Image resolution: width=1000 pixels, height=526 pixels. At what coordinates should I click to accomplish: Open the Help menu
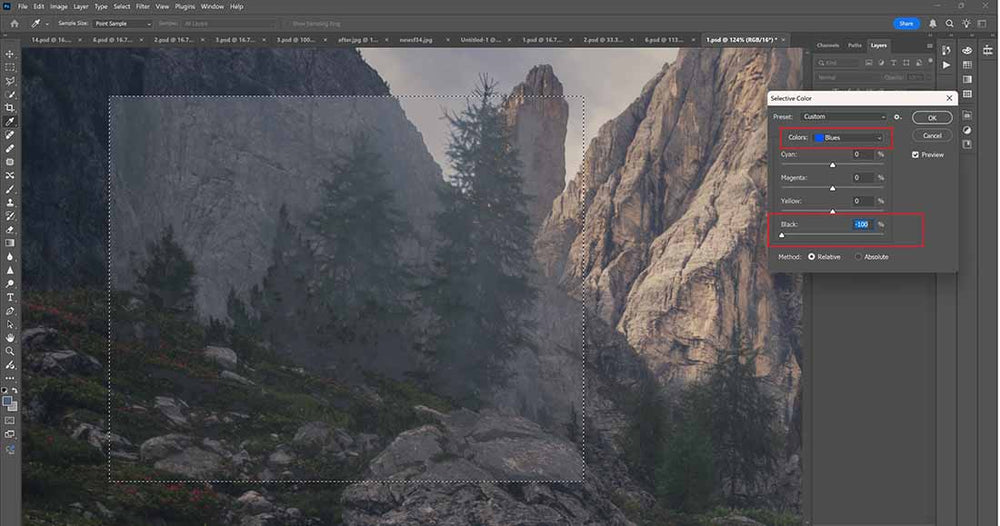[237, 6]
